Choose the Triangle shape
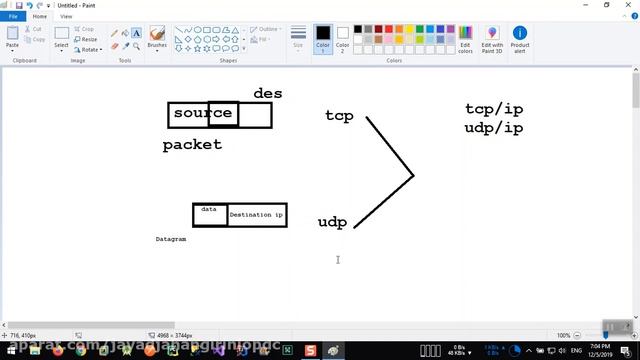This screenshot has height=360, width=640. point(236,30)
